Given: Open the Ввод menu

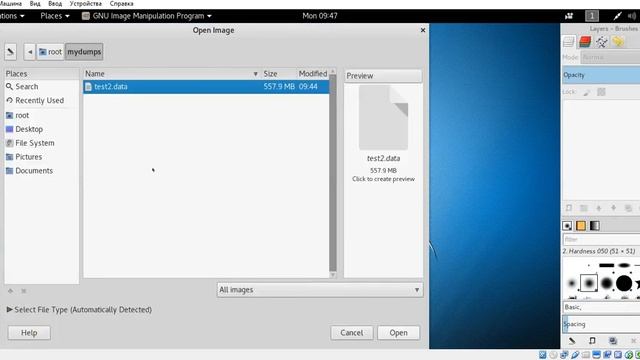Looking at the screenshot, I should pyautogui.click(x=55, y=4).
